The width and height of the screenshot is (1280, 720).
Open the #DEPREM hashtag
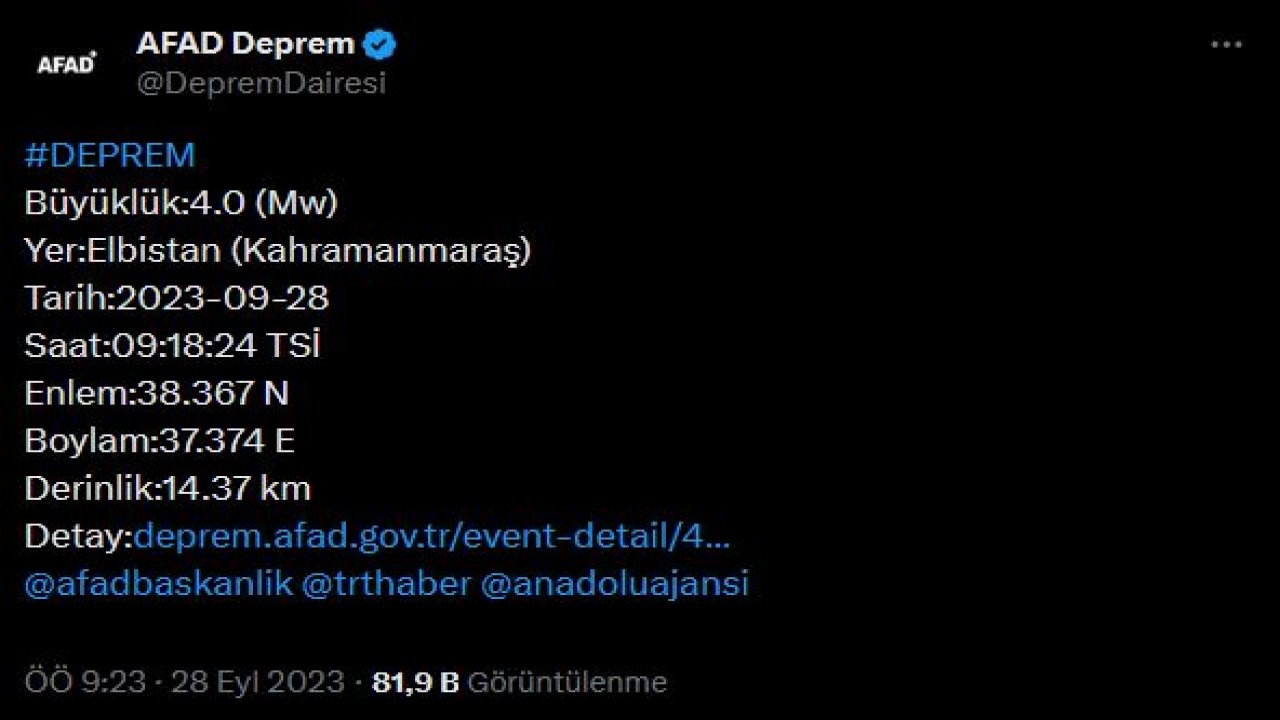coord(109,156)
